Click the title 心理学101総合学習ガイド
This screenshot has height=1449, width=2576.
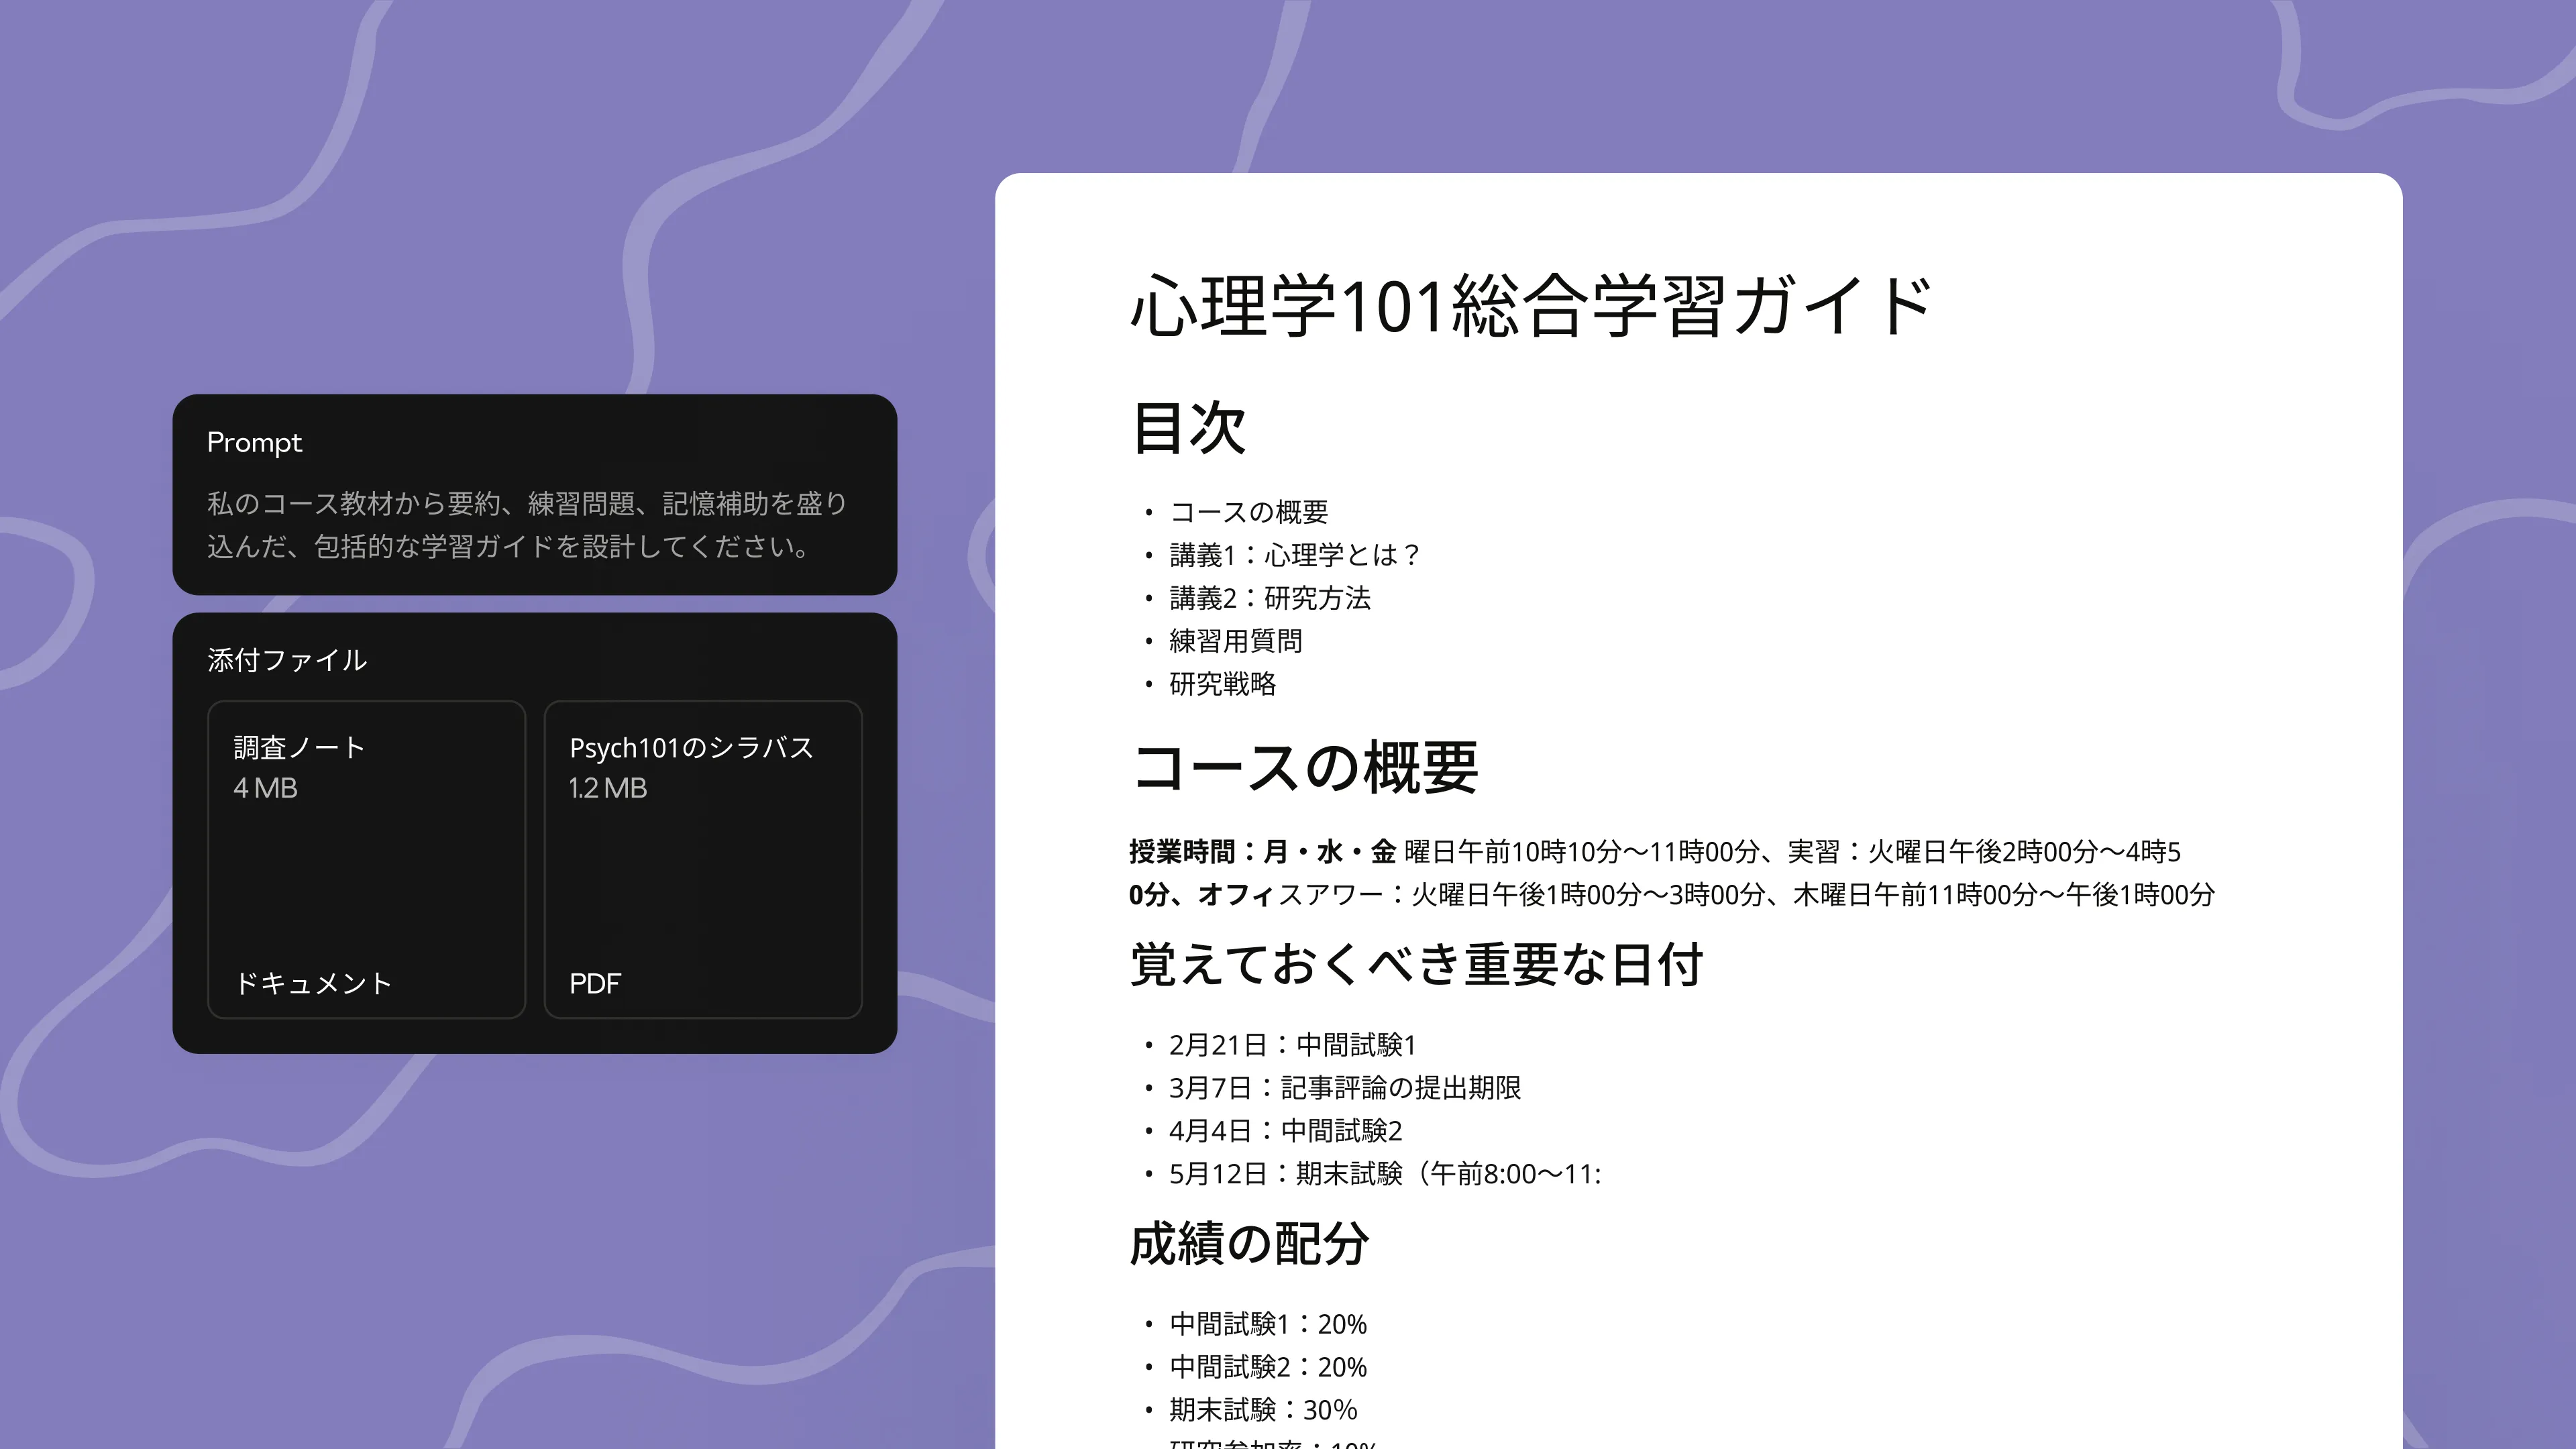(1530, 305)
